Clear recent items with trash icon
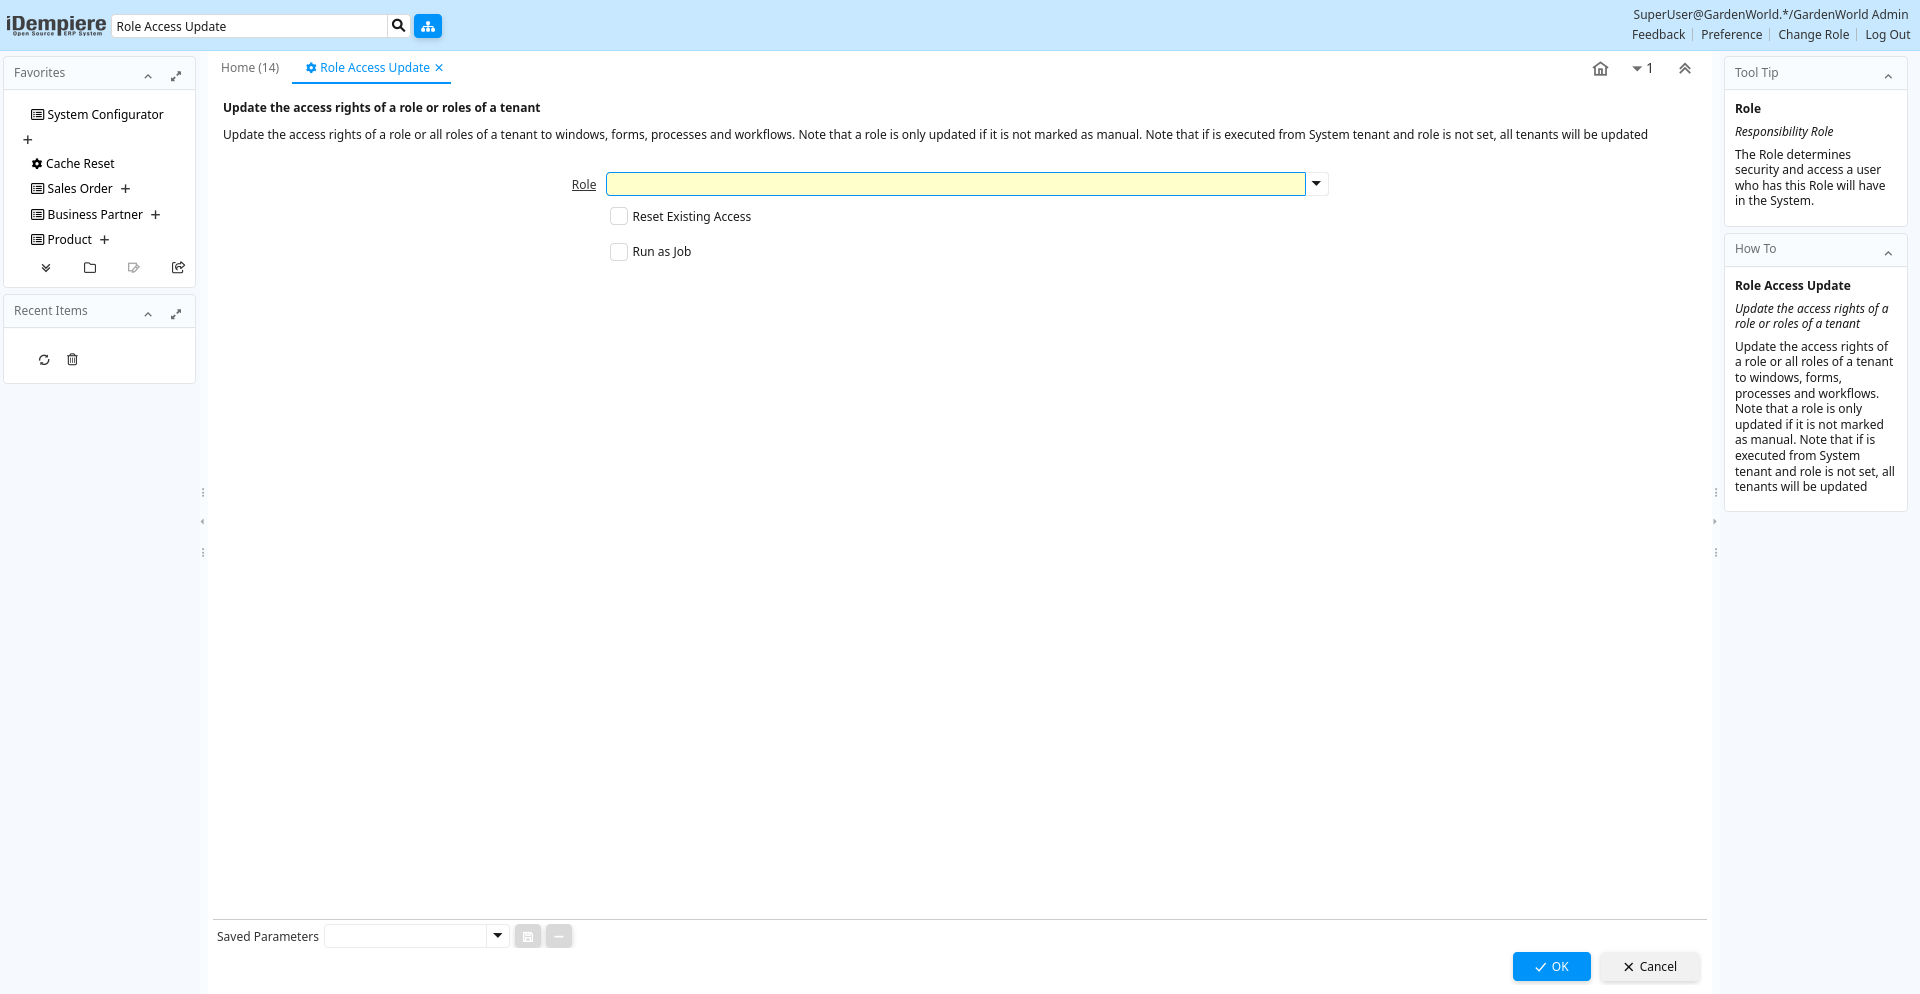Viewport: 1920px width, 994px height. pyautogui.click(x=72, y=360)
